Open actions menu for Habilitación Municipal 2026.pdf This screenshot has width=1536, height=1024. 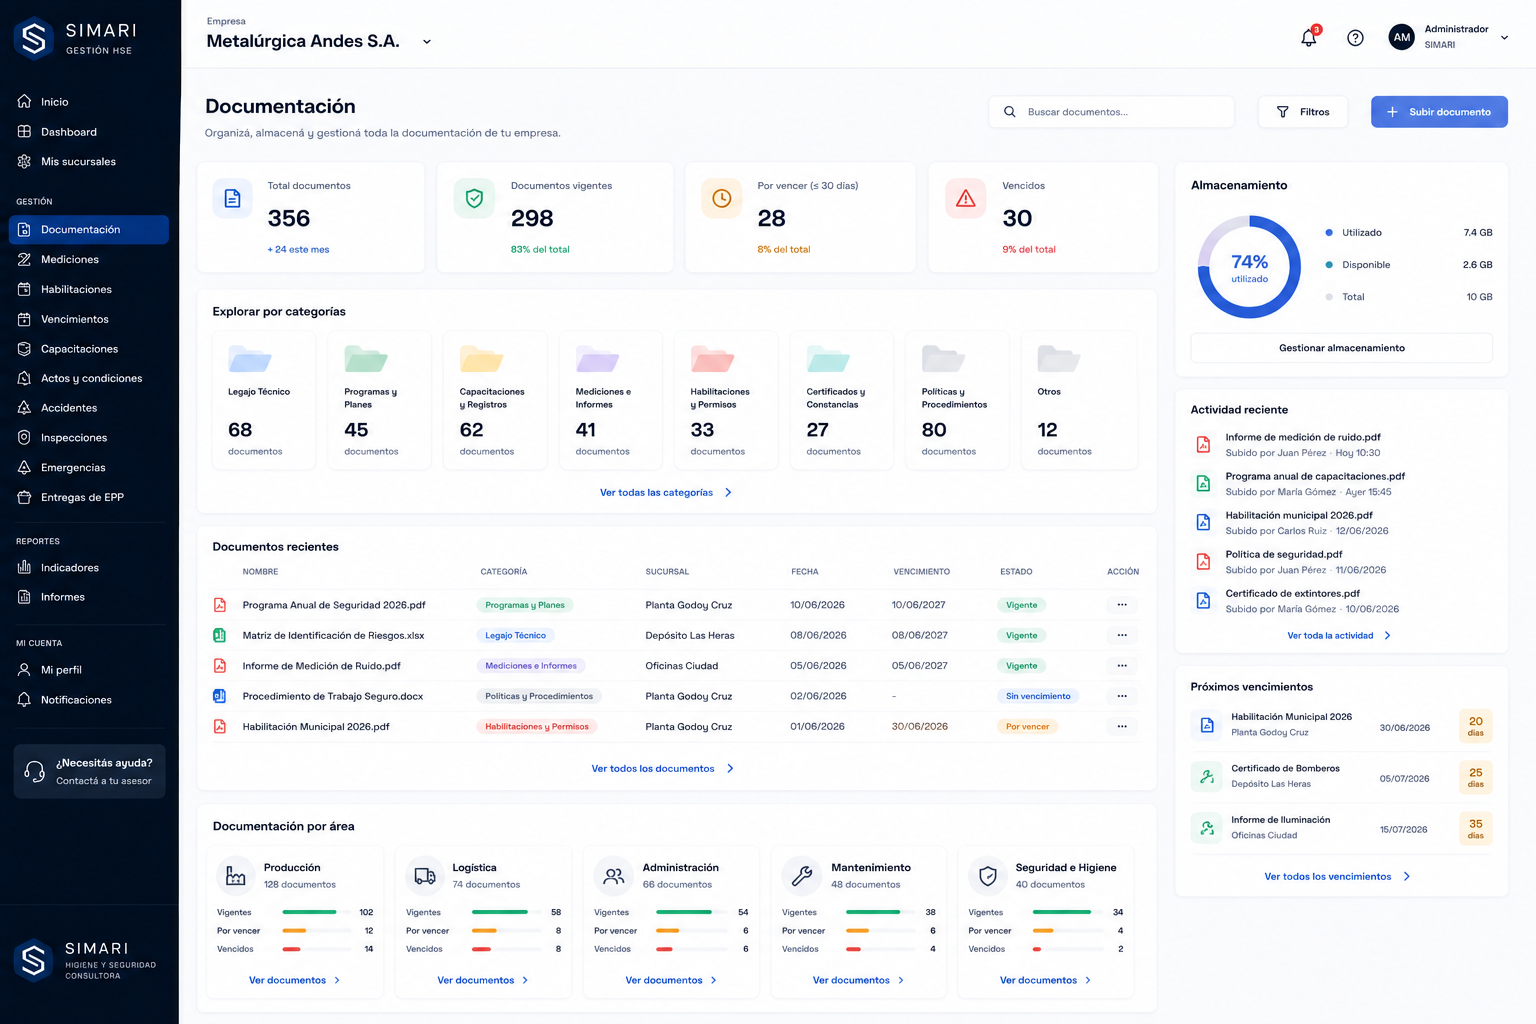coord(1122,726)
